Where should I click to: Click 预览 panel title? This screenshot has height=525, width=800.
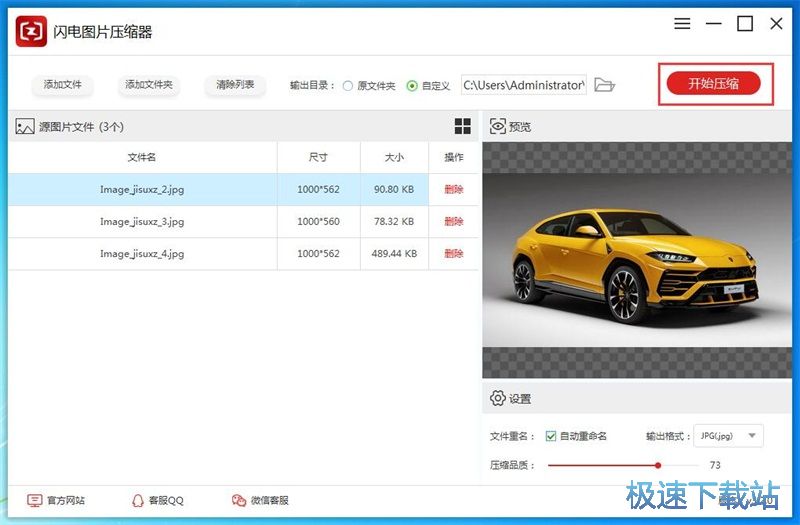coord(520,127)
